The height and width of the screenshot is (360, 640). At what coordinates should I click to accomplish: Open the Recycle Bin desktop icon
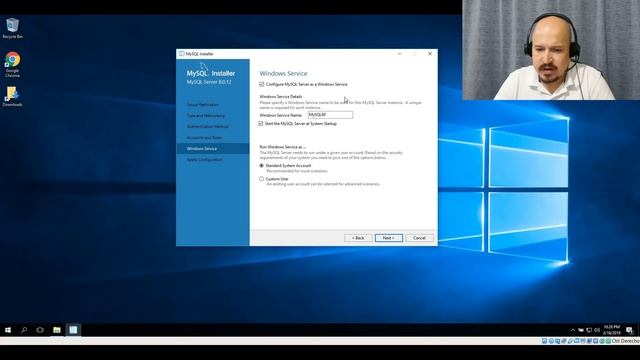click(x=12, y=28)
